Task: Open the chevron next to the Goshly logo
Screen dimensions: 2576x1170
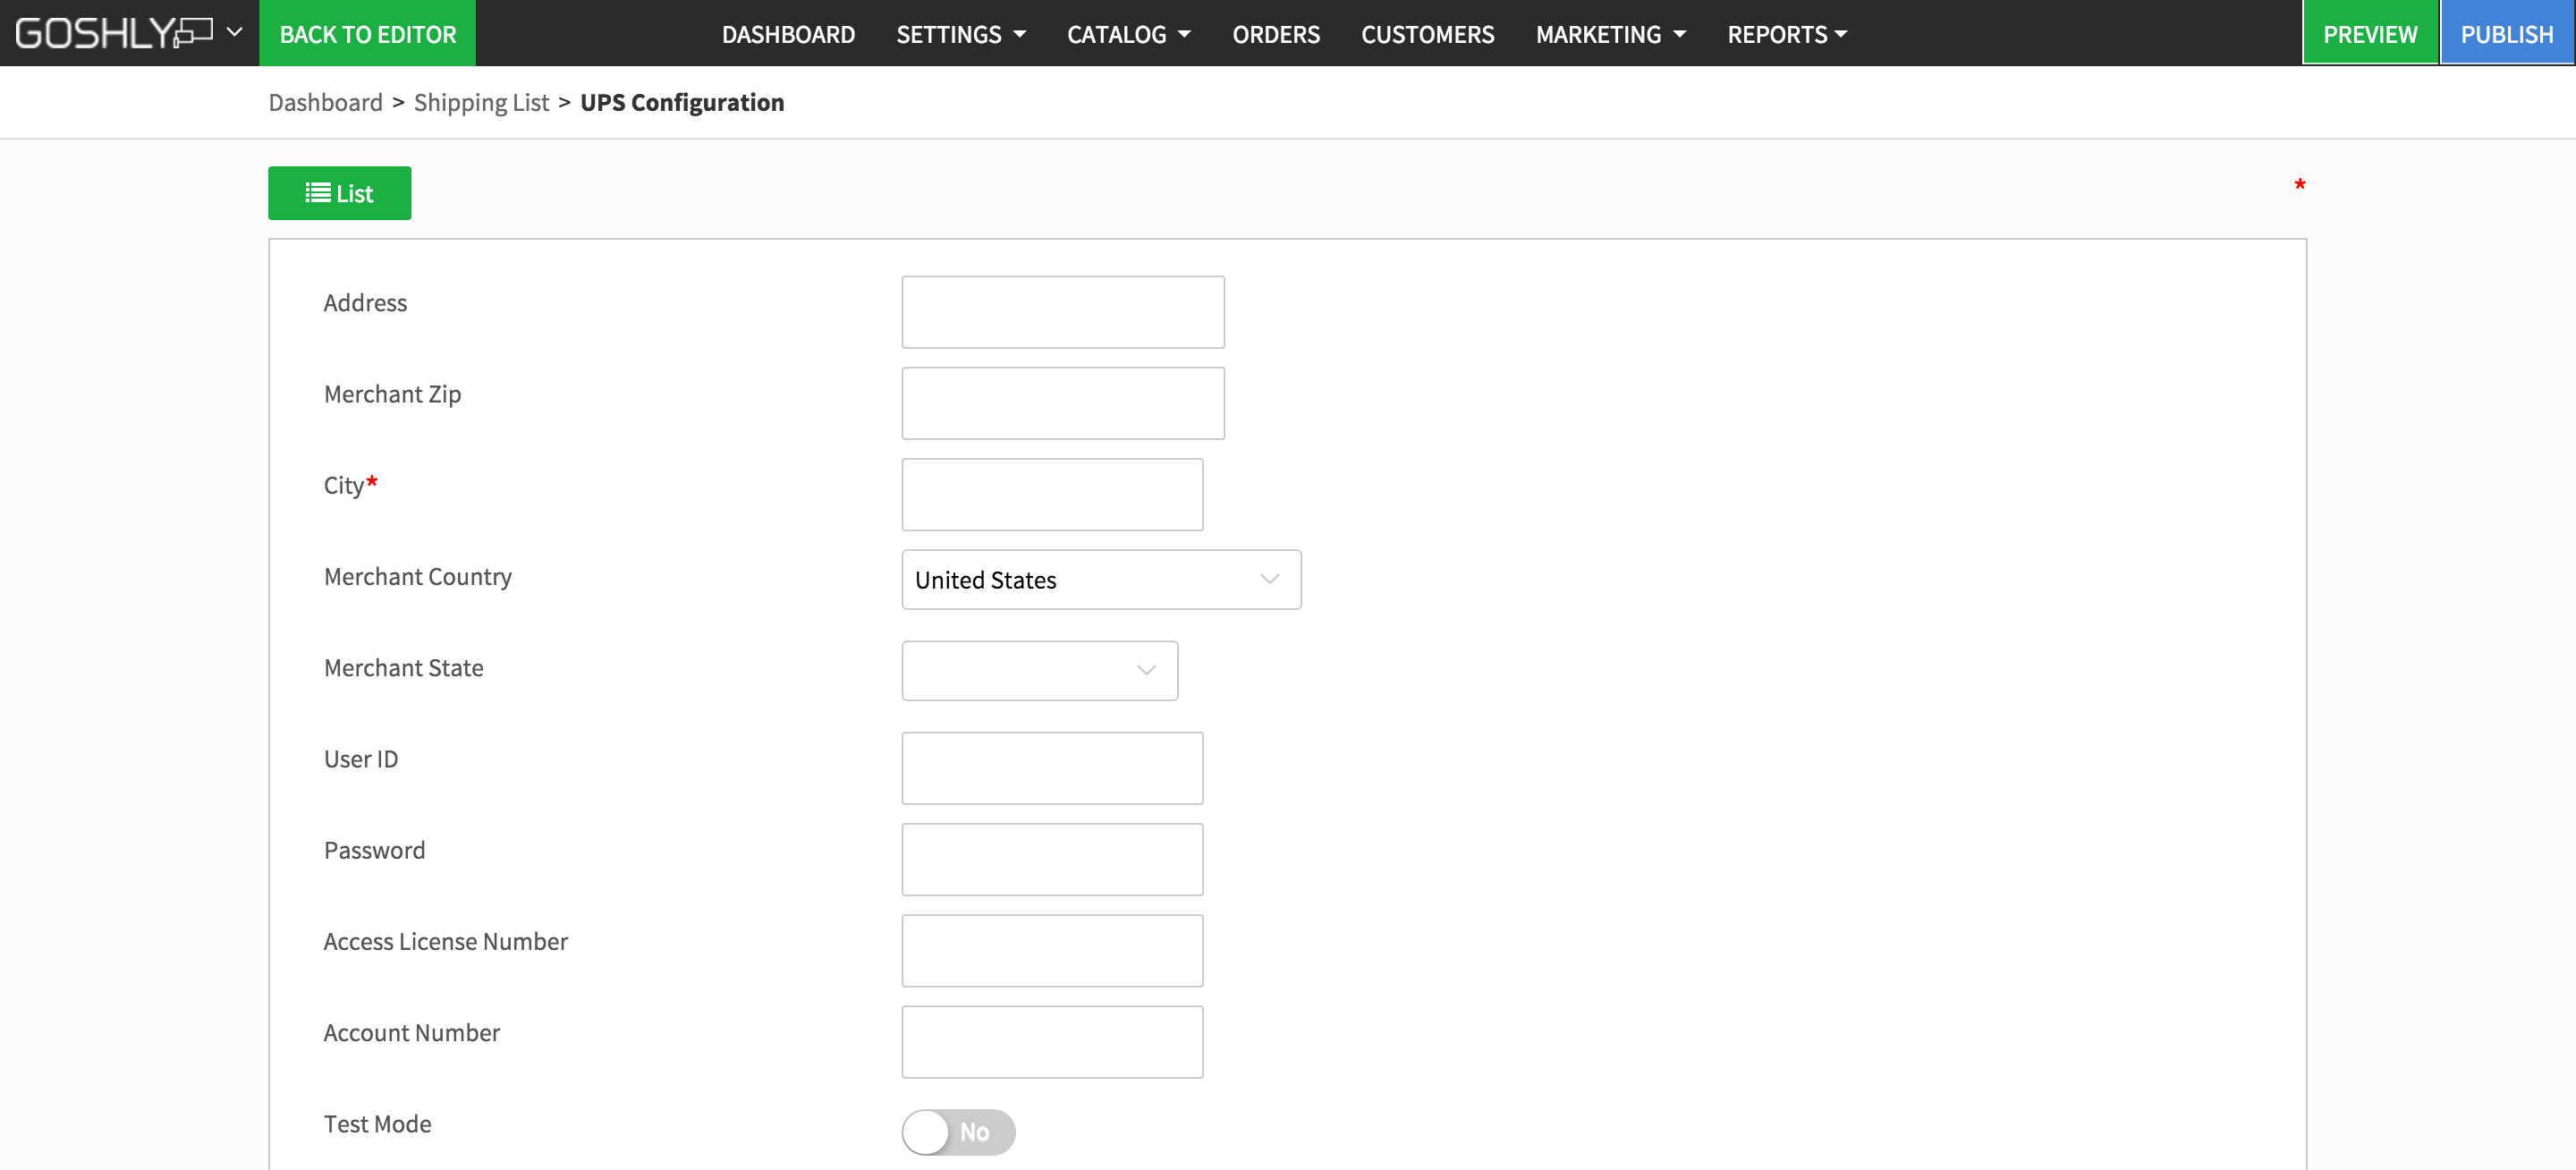Action: [235, 32]
